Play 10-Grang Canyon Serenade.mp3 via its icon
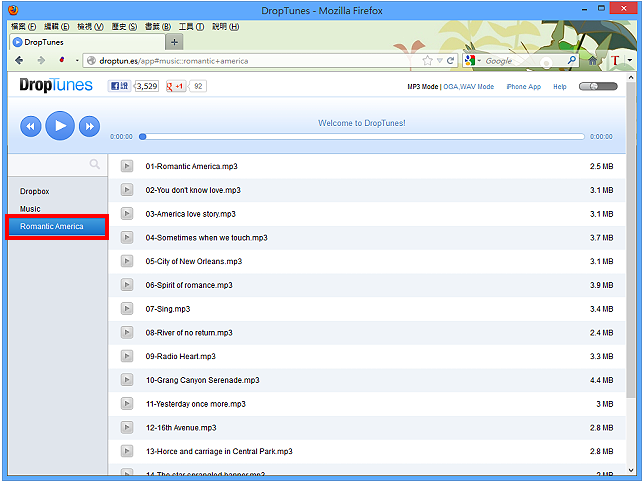 (x=127, y=380)
